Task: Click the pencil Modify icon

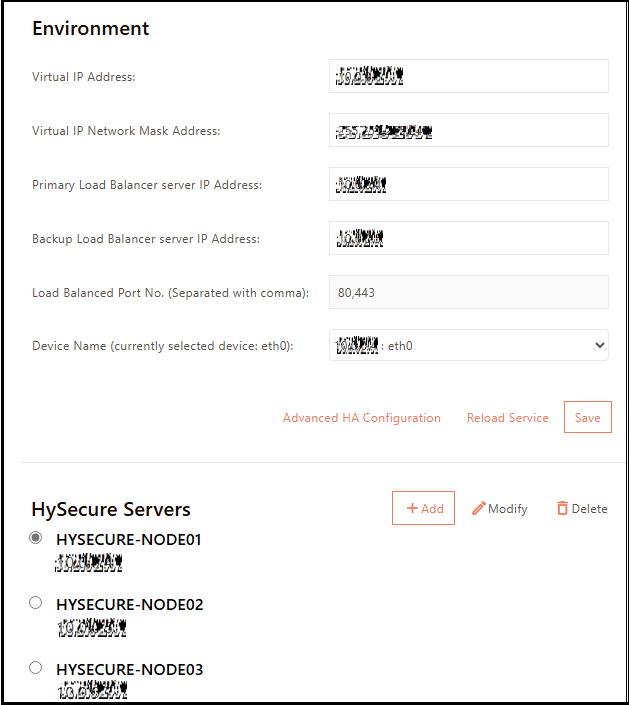Action: (x=479, y=509)
